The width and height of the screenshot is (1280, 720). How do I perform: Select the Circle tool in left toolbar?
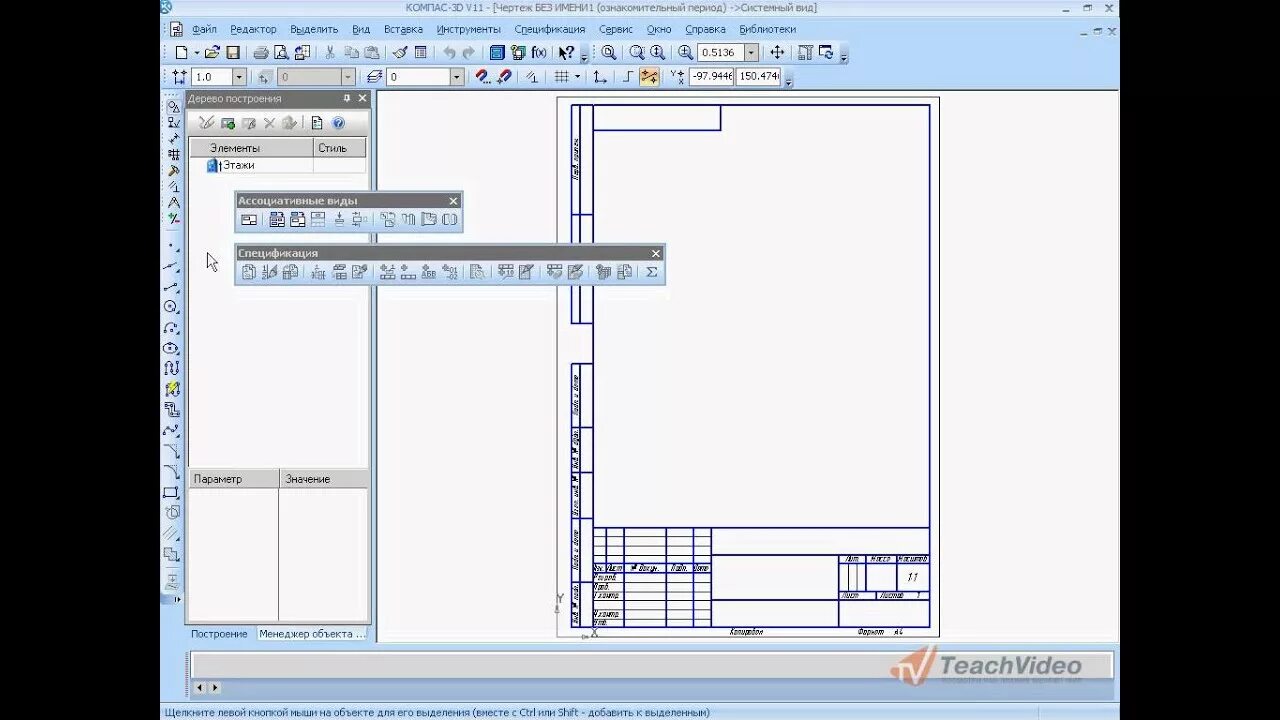[172, 307]
